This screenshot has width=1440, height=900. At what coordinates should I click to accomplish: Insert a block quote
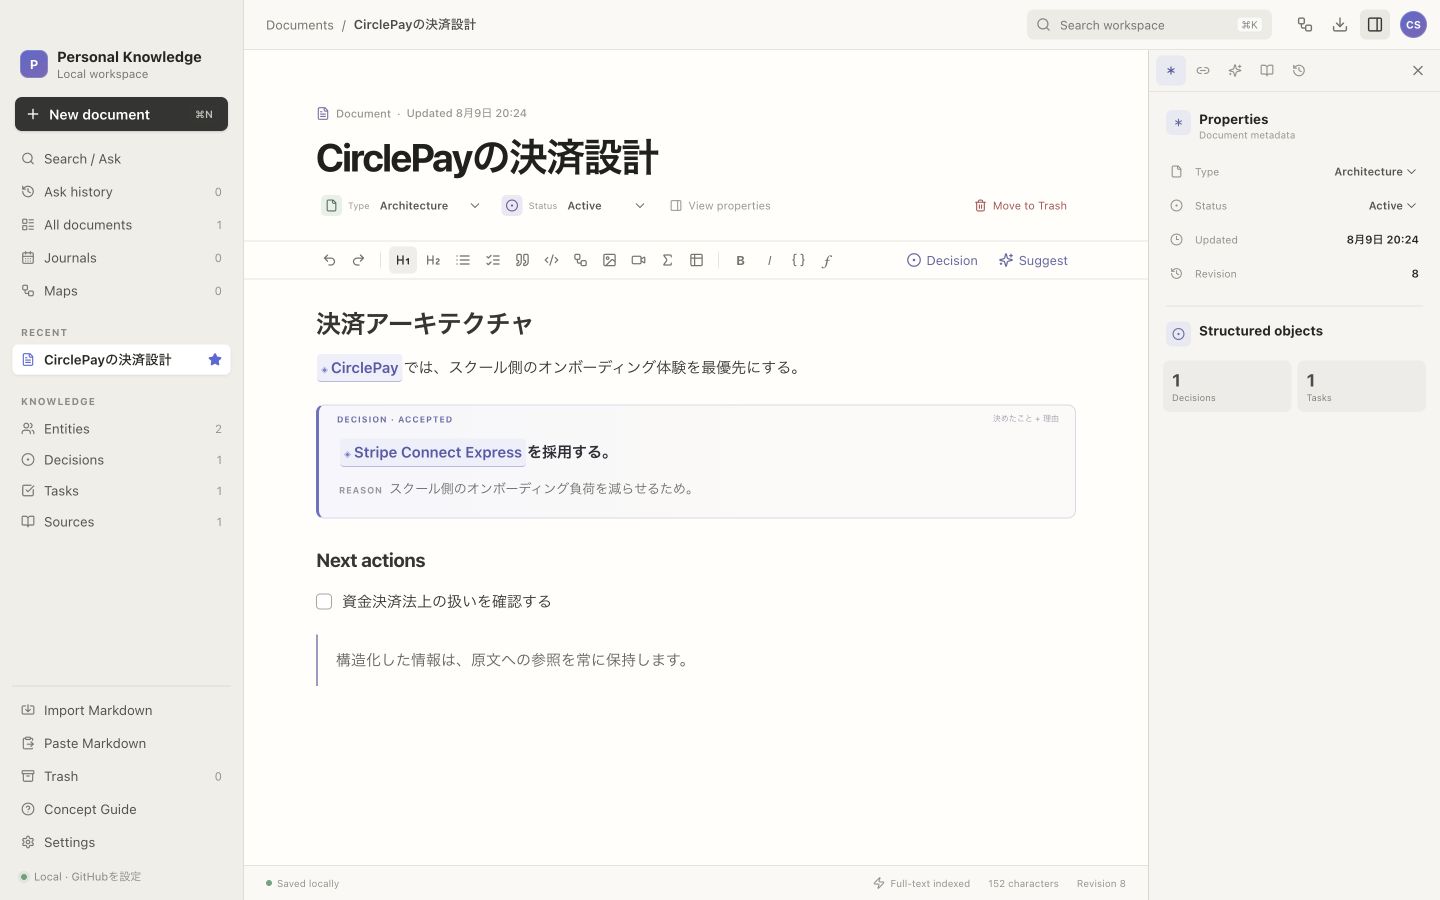coord(522,260)
